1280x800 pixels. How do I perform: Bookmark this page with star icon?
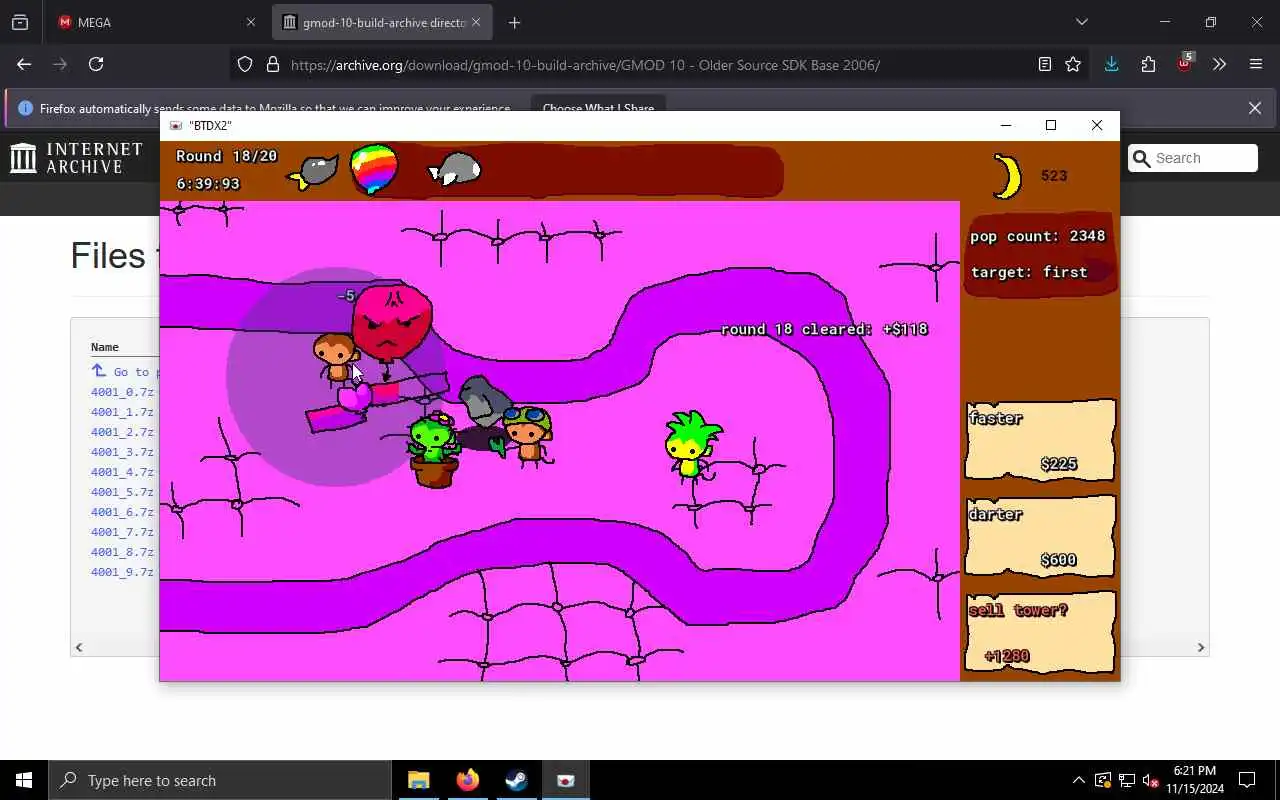(x=1073, y=65)
